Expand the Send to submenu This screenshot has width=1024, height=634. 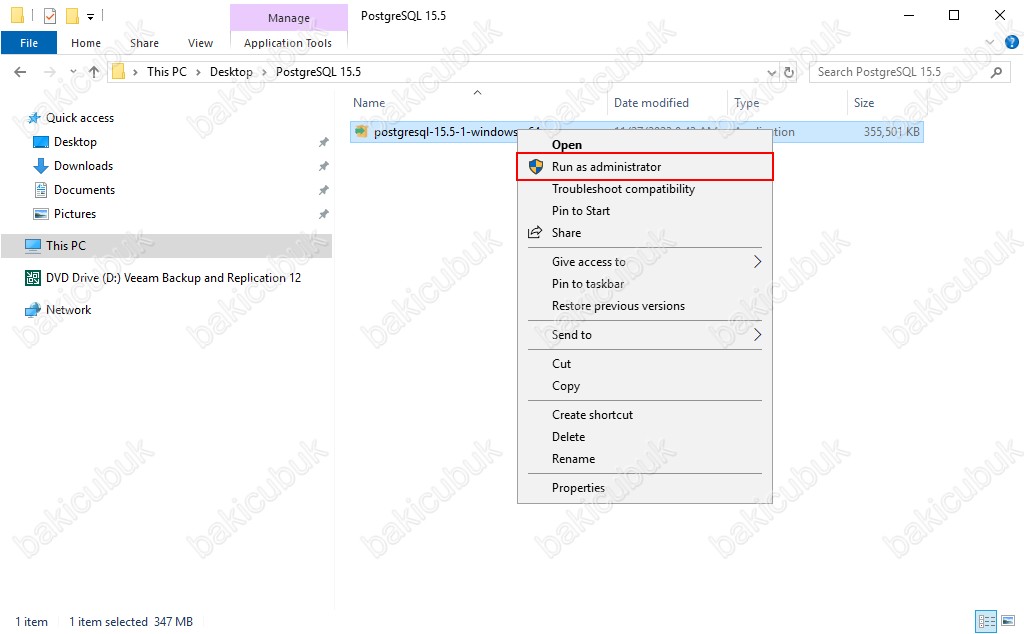[x=645, y=335]
